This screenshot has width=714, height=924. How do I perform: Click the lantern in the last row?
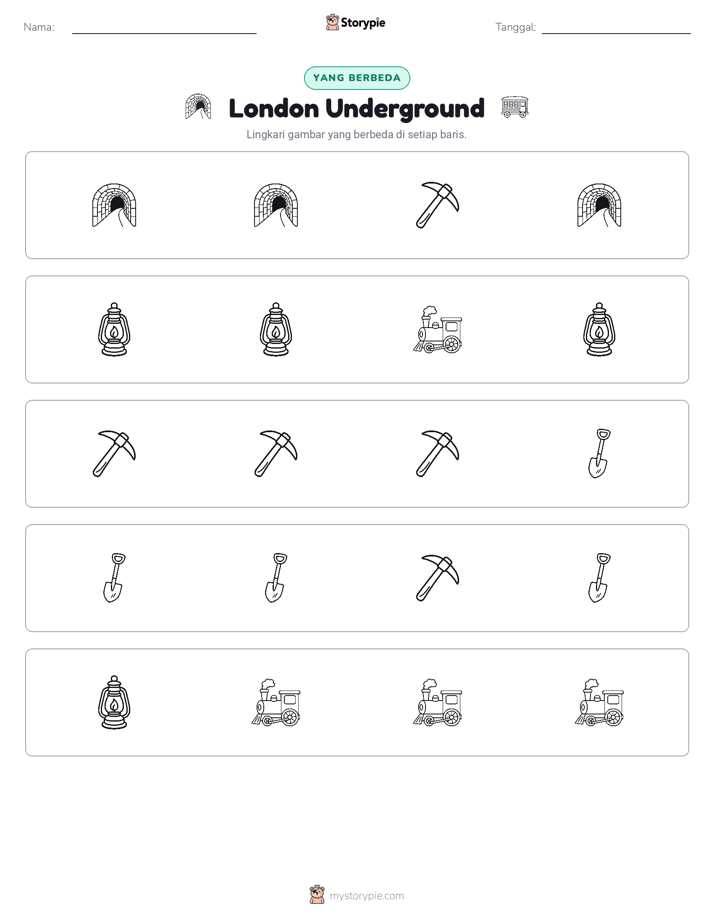[114, 702]
